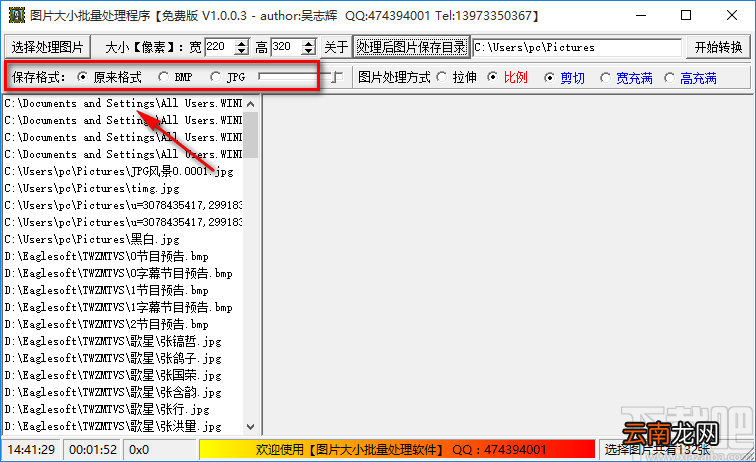Click the JPG quality slider track
The image size is (756, 462).
pyautogui.click(x=300, y=77)
